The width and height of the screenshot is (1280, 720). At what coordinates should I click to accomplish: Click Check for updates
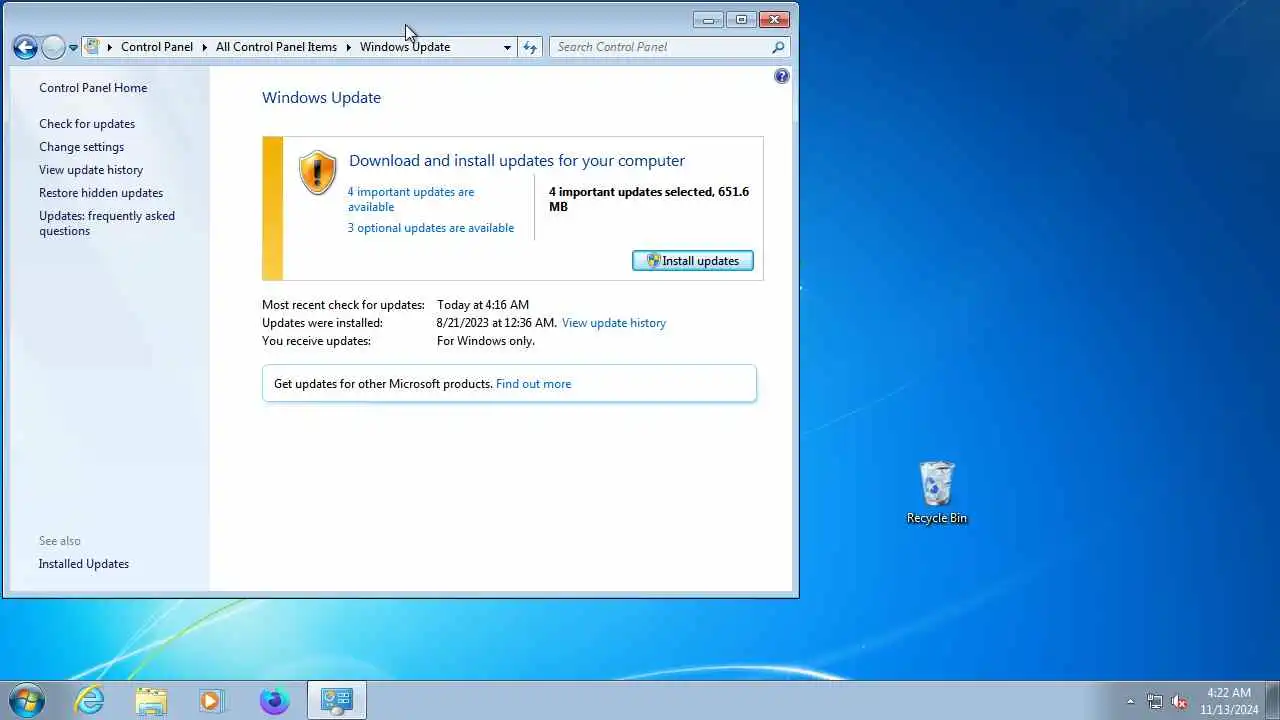[87, 124]
